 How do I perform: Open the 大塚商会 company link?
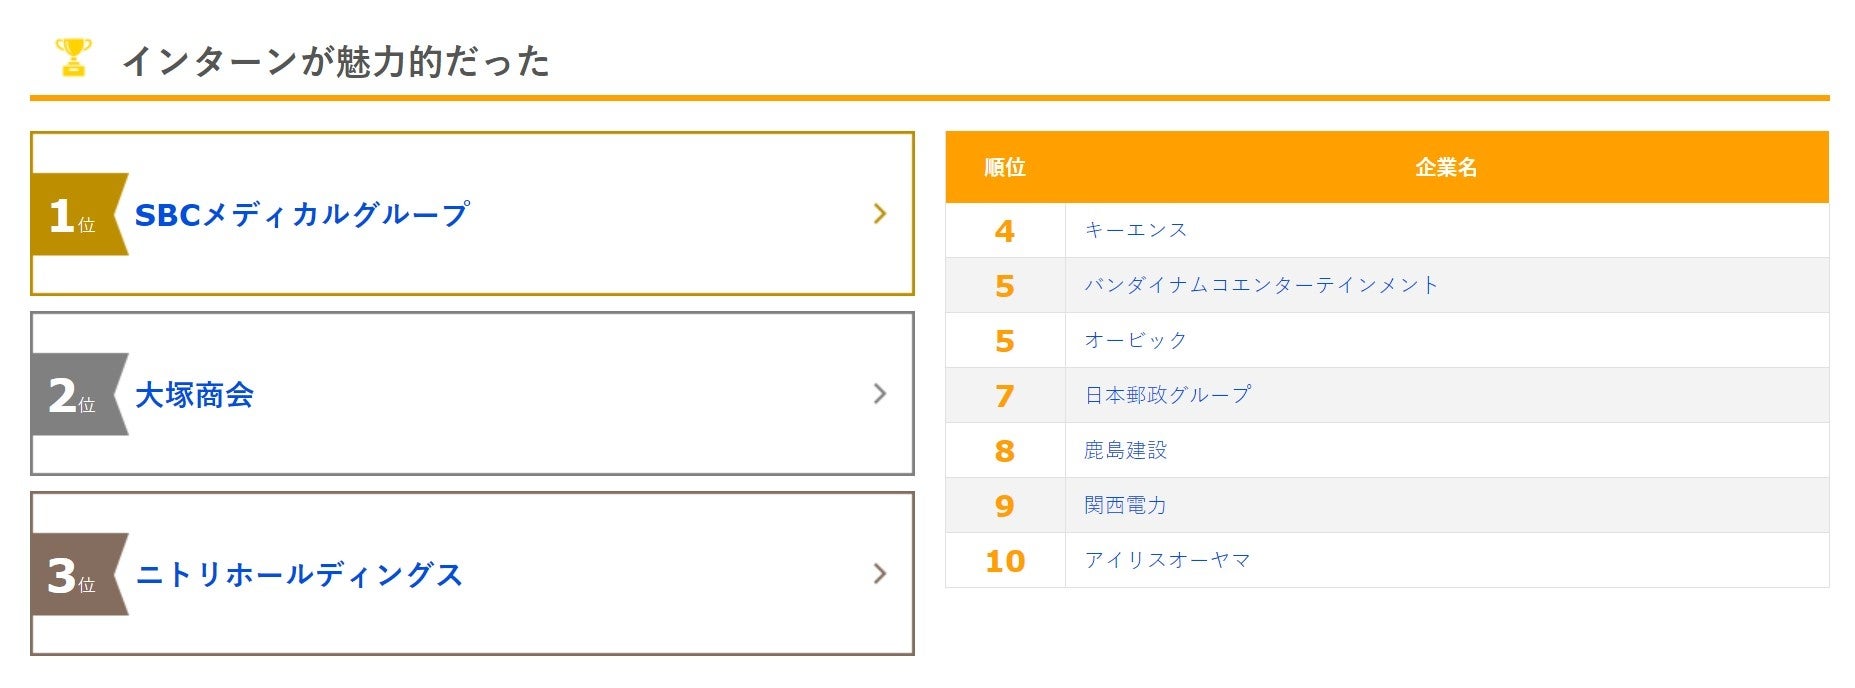click(194, 395)
